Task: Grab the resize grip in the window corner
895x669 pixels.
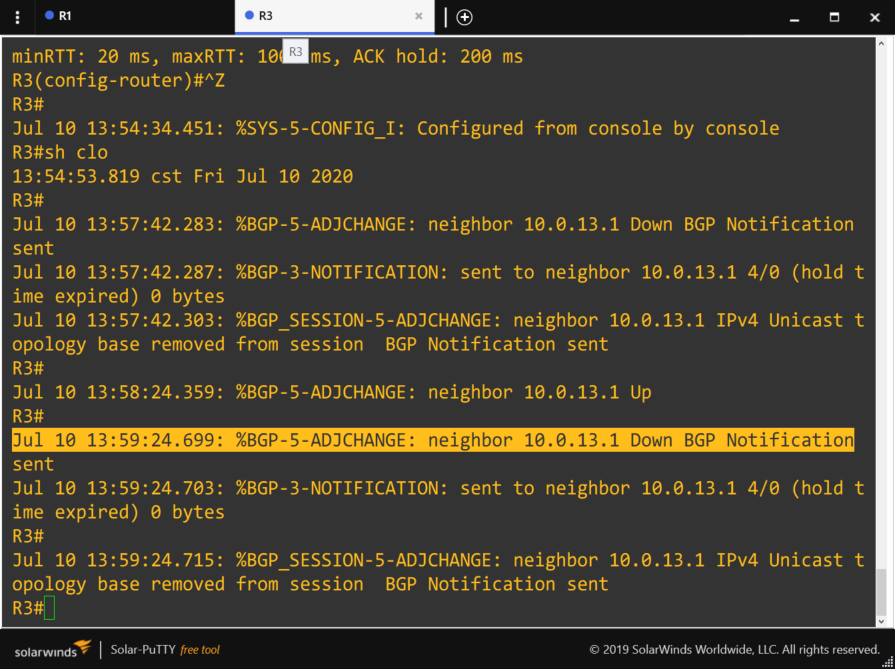Action: (887, 661)
